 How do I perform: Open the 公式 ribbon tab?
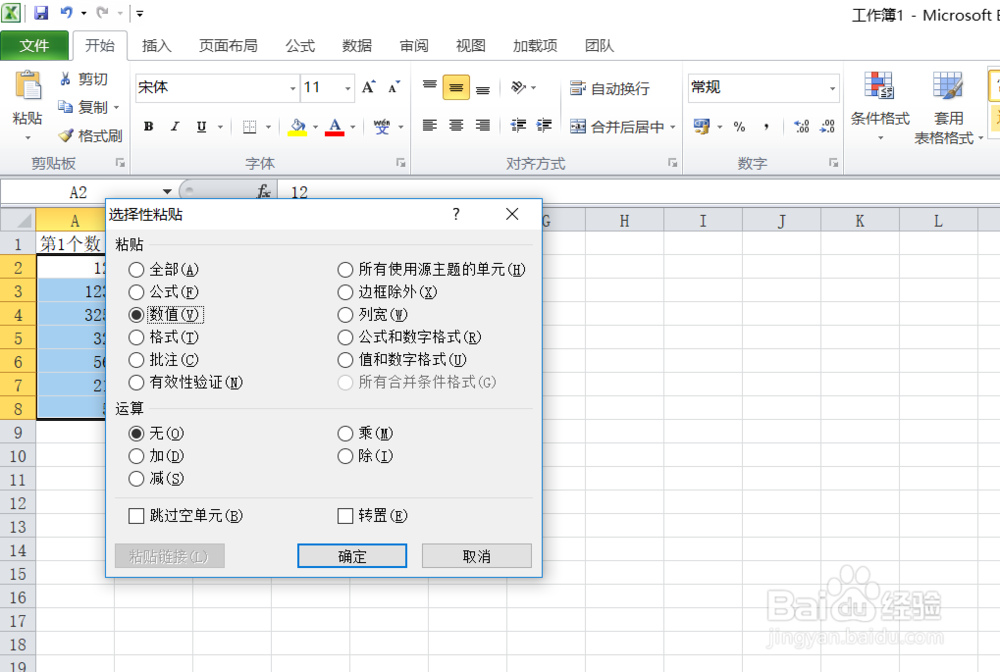pos(300,45)
